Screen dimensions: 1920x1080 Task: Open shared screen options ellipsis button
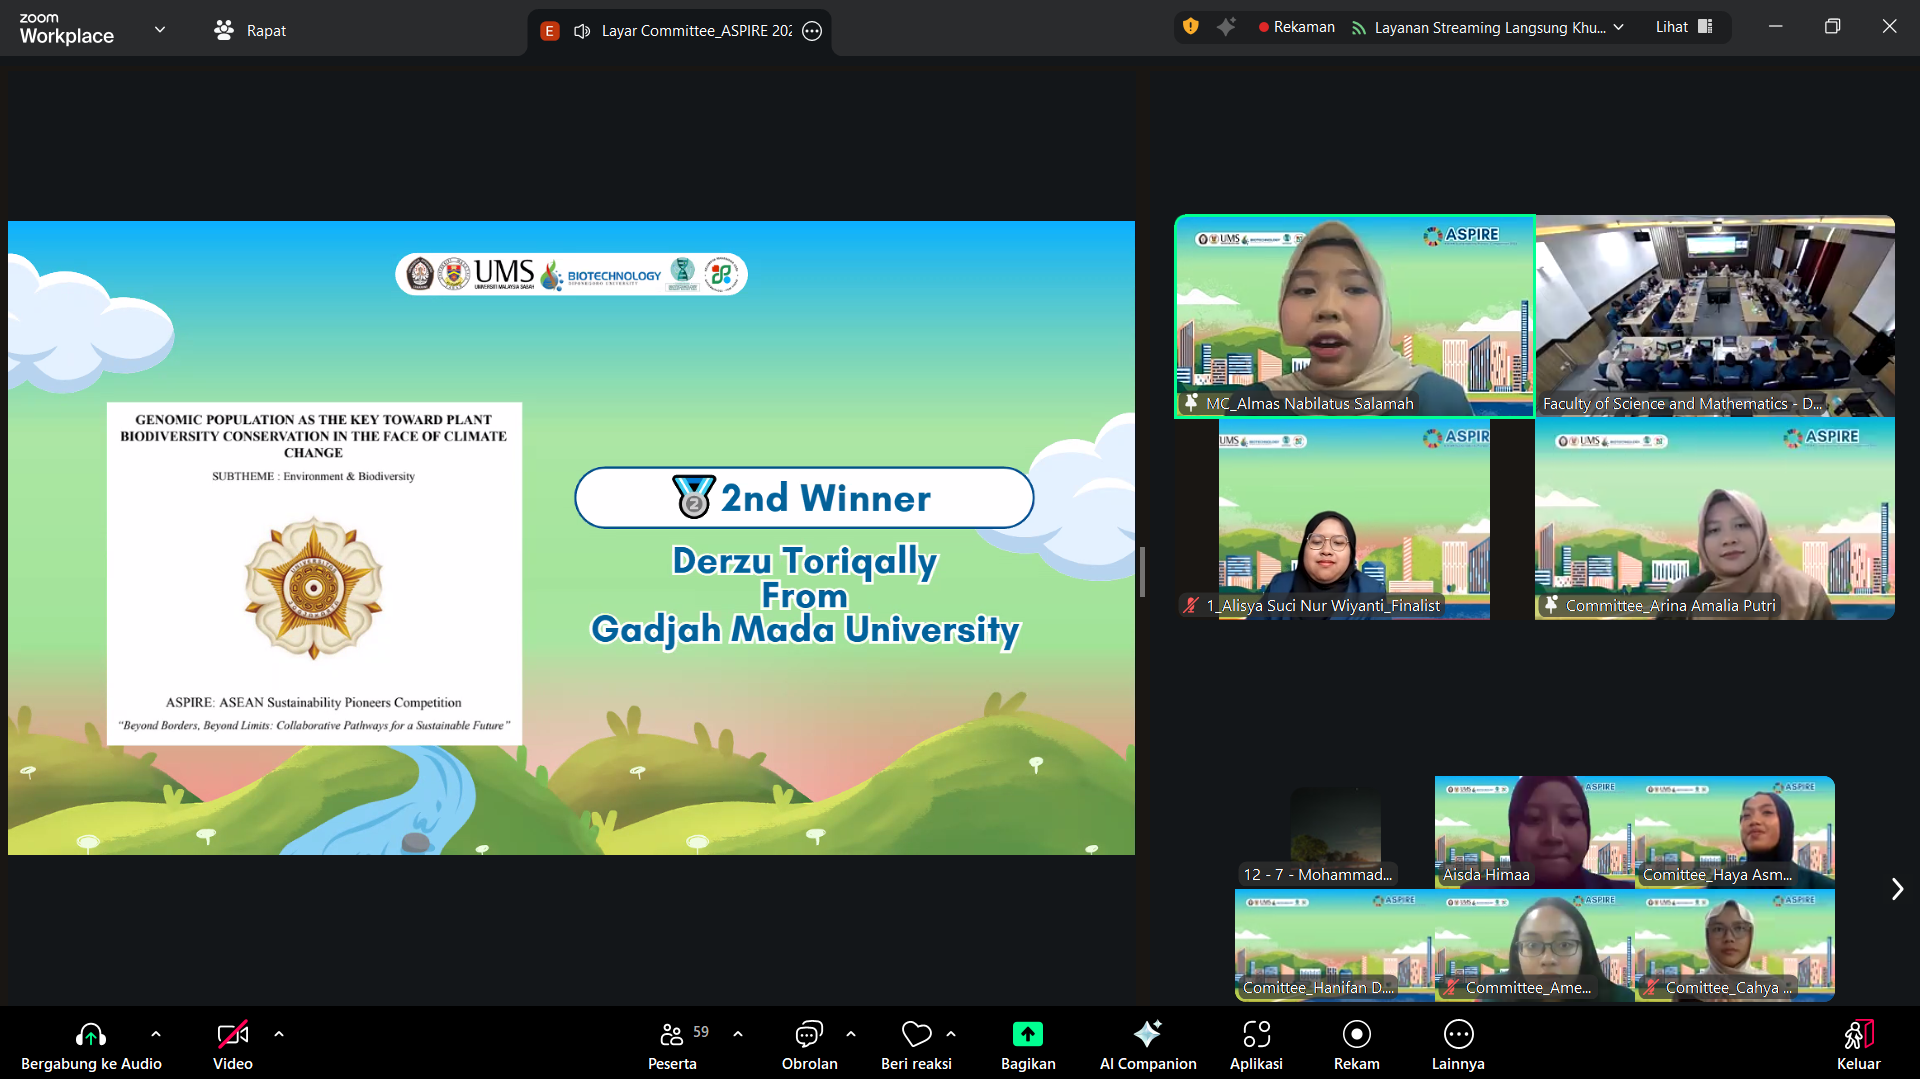pos(812,31)
